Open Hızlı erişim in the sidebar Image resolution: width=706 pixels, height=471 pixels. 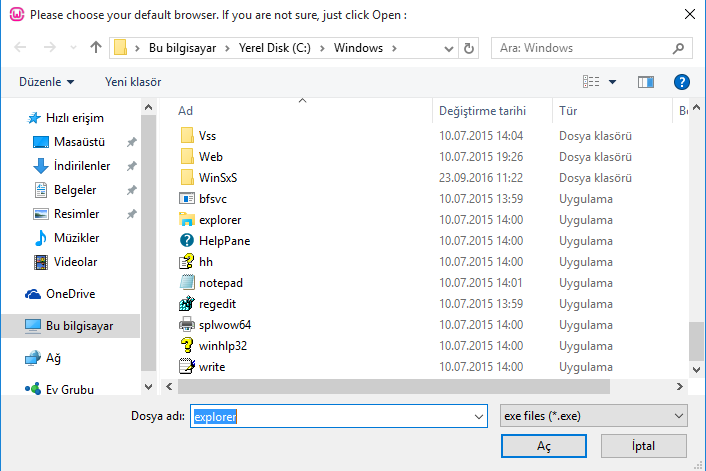tap(66, 118)
